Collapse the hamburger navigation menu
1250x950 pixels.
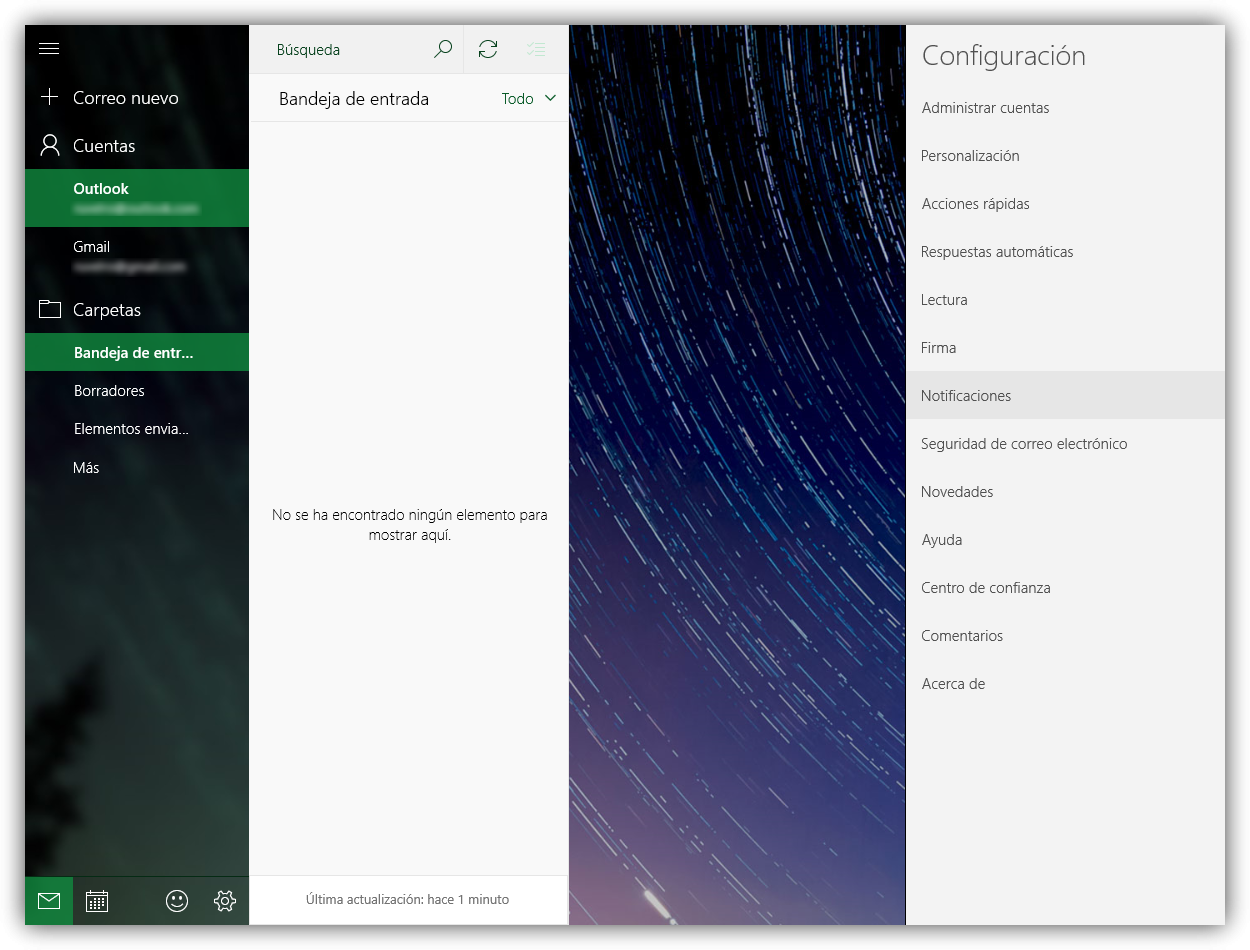pos(49,49)
